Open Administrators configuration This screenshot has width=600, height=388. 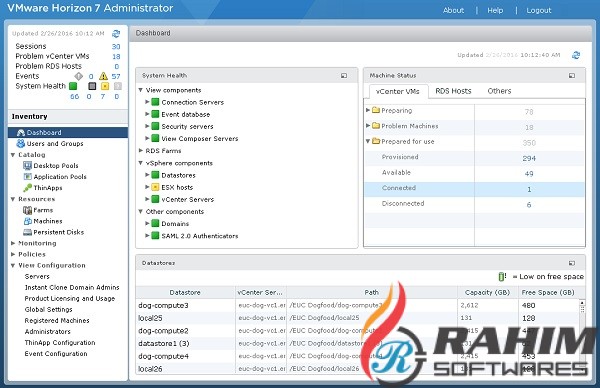(x=47, y=332)
